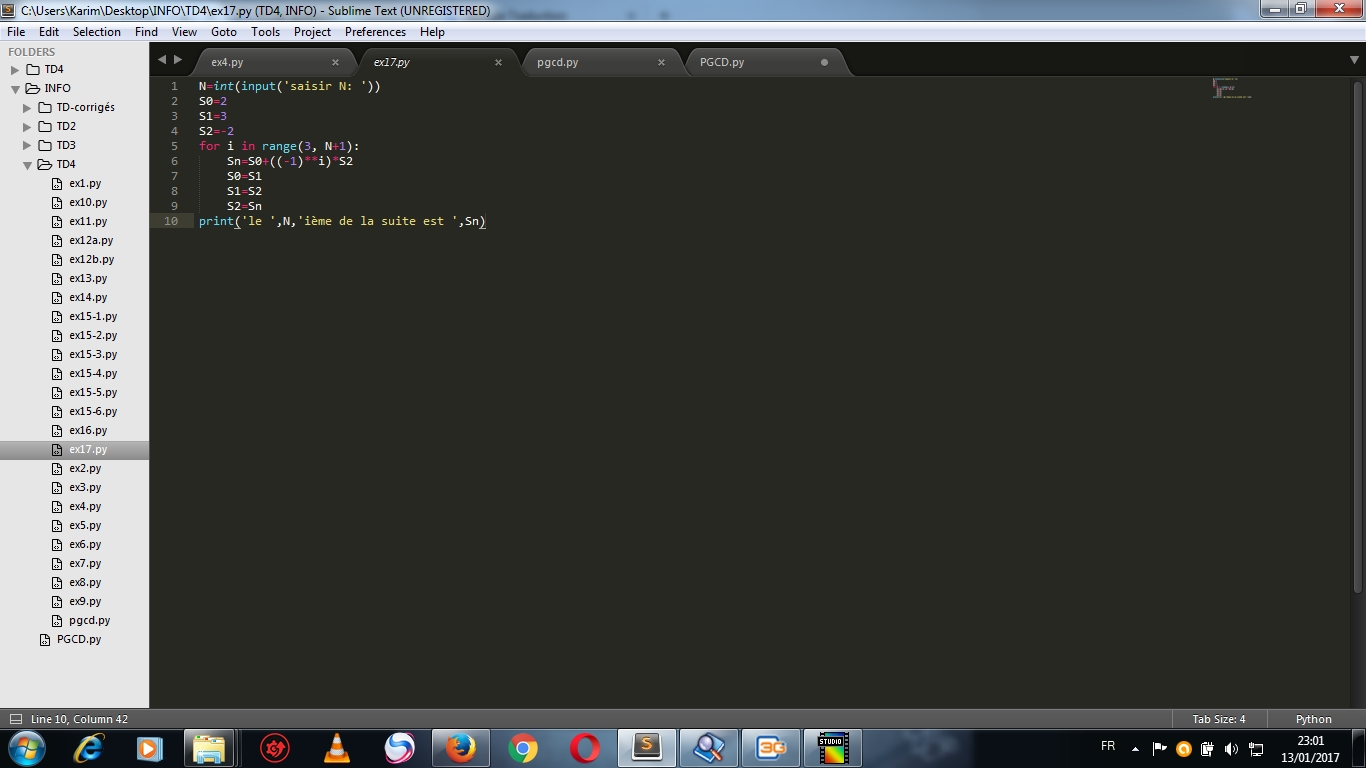Click the back arrow in tab history navigation
The height and width of the screenshot is (768, 1366).
[x=162, y=60]
